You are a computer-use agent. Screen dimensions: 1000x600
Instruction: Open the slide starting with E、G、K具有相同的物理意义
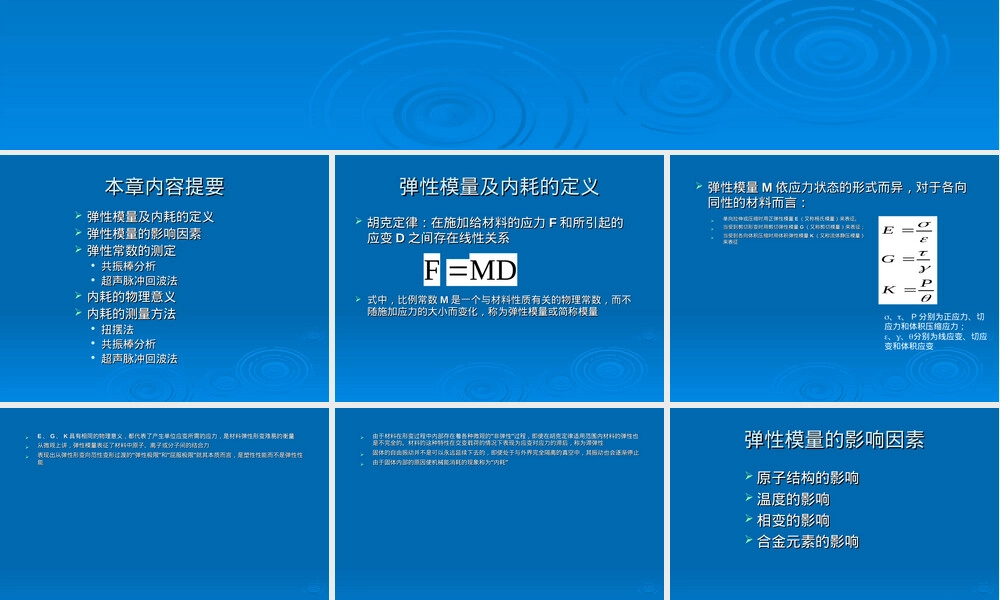pos(164,504)
